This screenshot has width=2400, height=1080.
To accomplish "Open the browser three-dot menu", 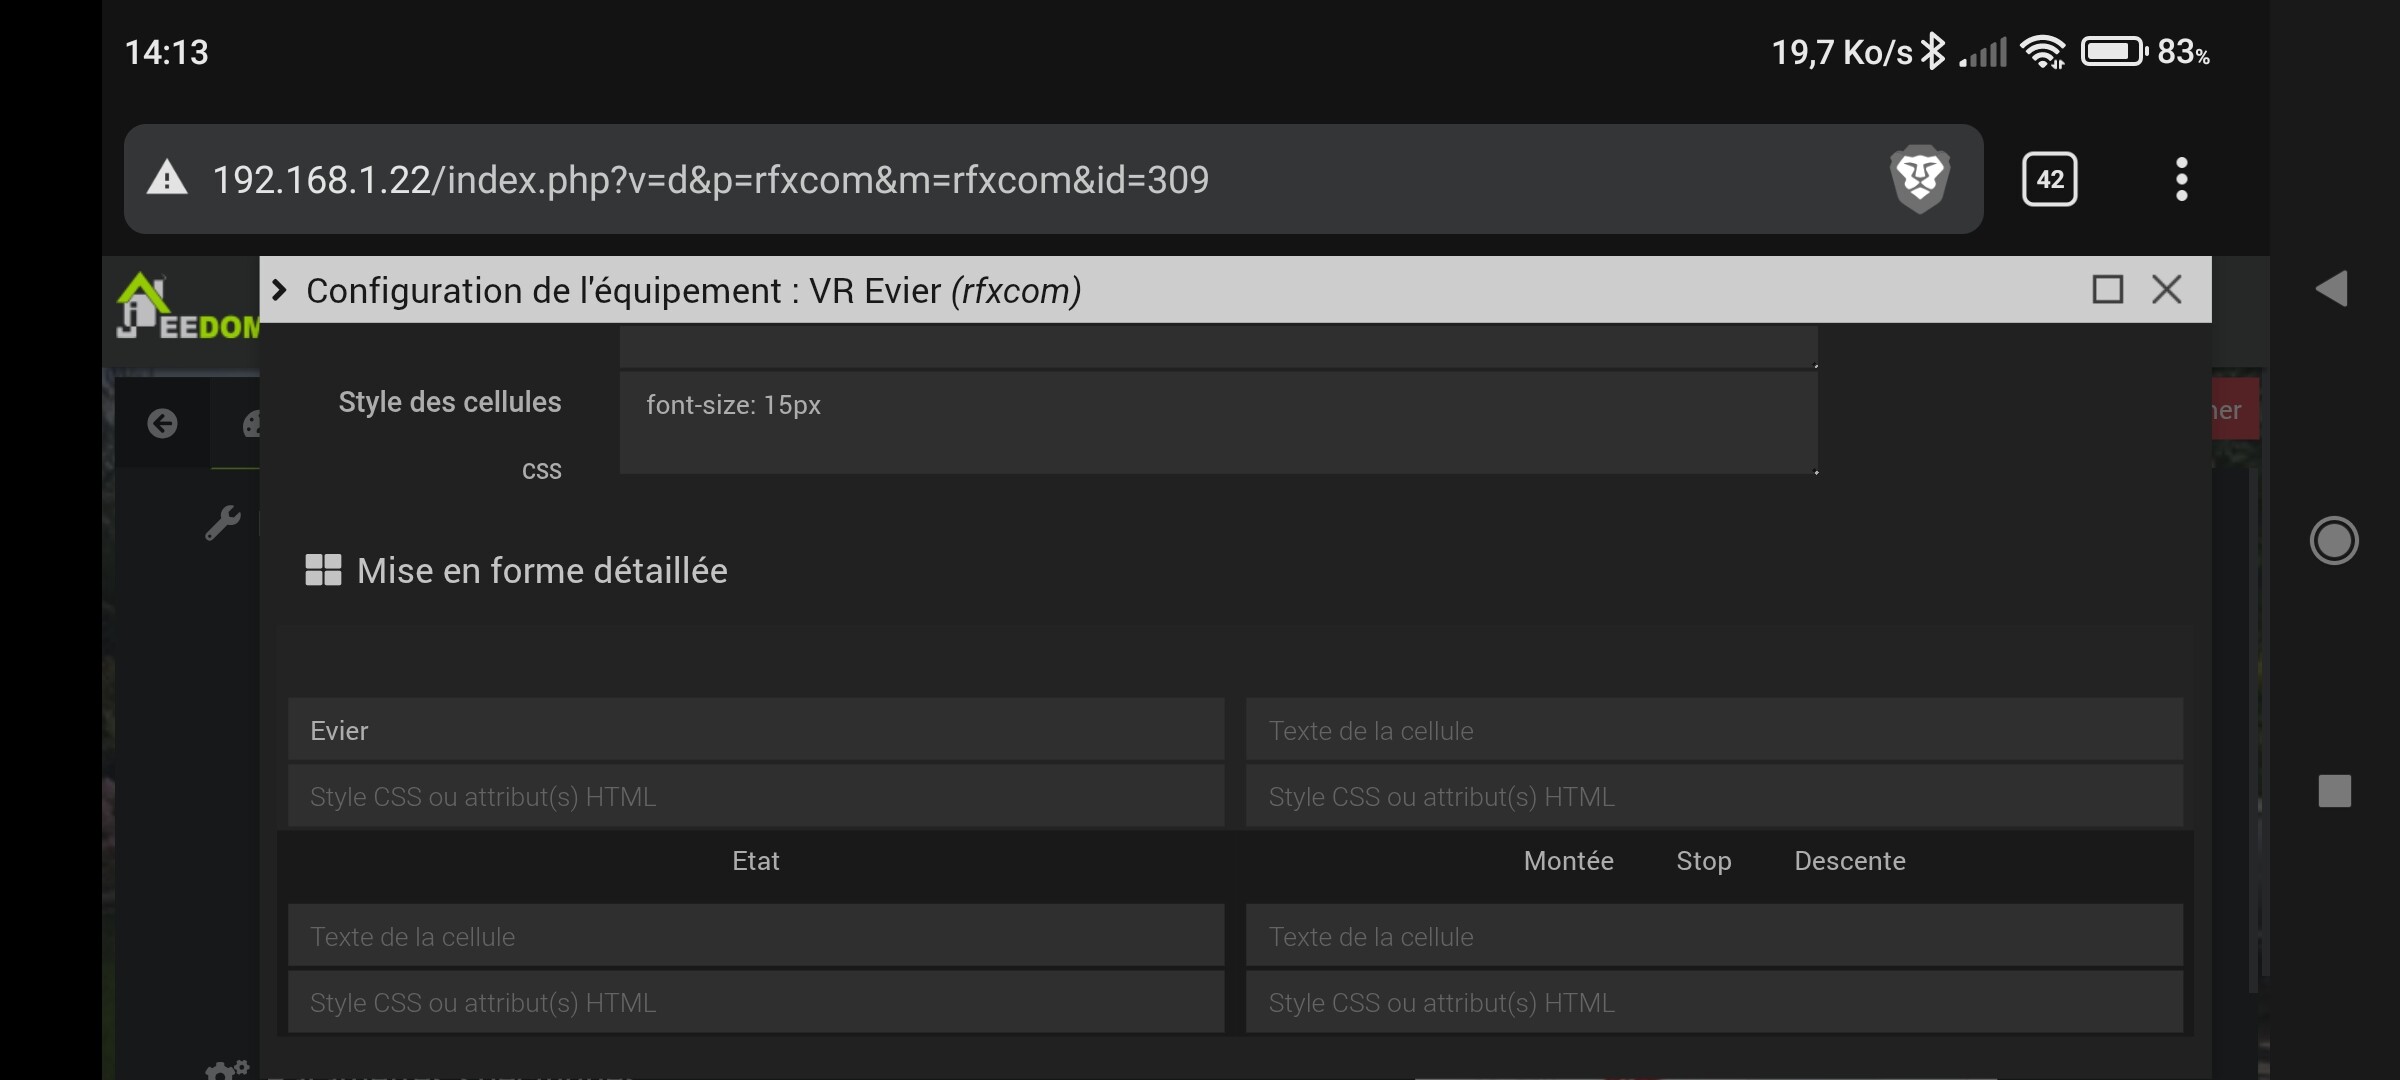I will 2181,179.
